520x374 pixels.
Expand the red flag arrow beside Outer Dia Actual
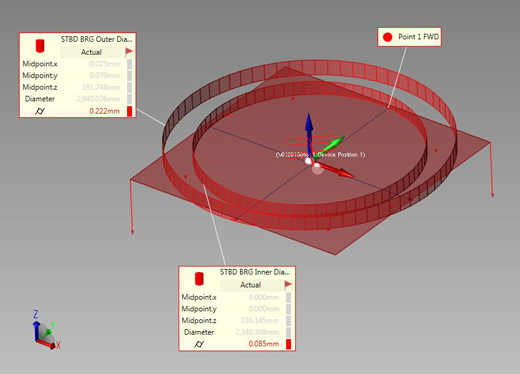(x=129, y=52)
